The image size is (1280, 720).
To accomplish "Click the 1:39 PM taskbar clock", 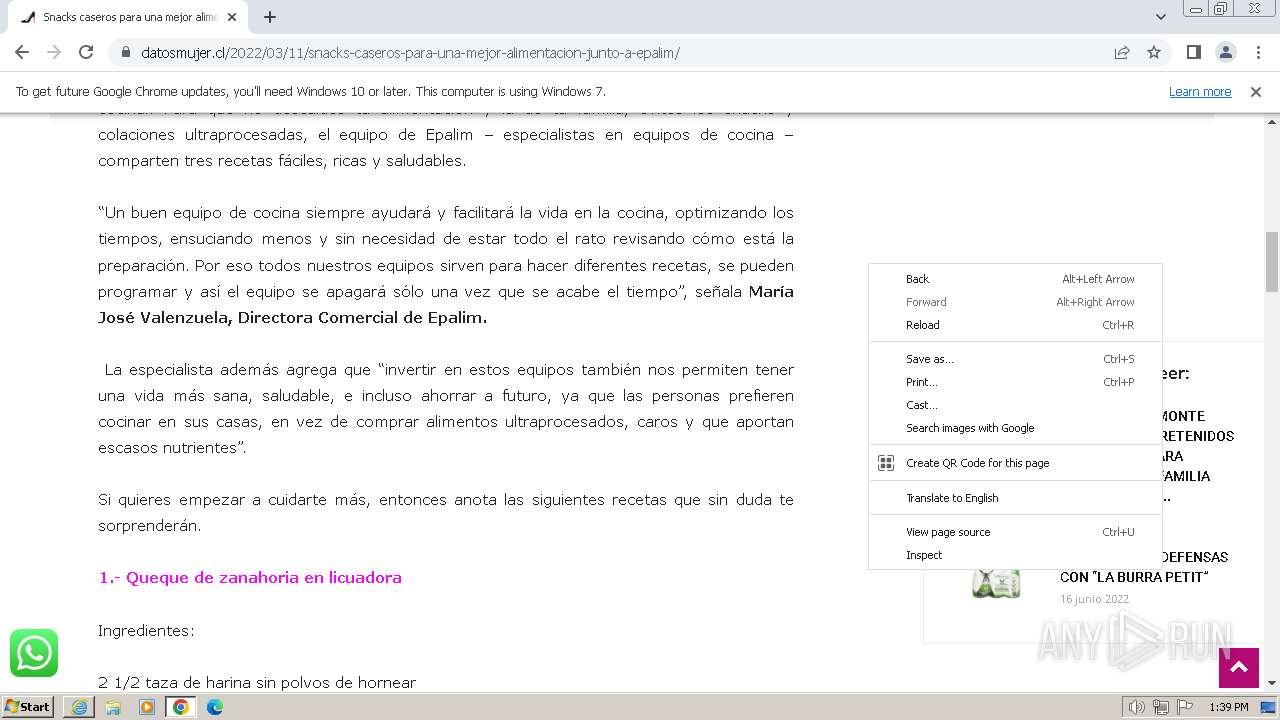I will coord(1228,707).
